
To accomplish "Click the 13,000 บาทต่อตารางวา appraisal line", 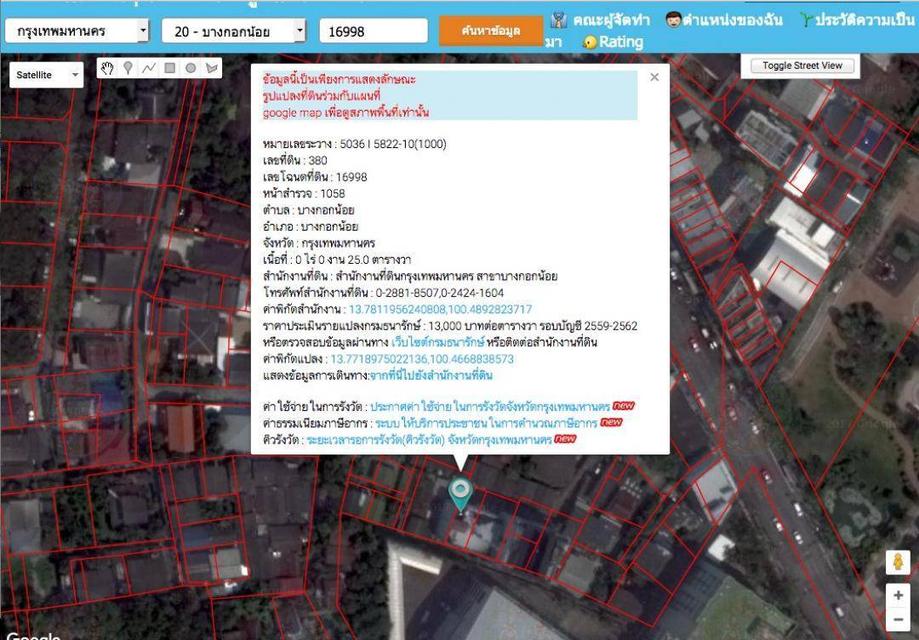I will click(450, 326).
